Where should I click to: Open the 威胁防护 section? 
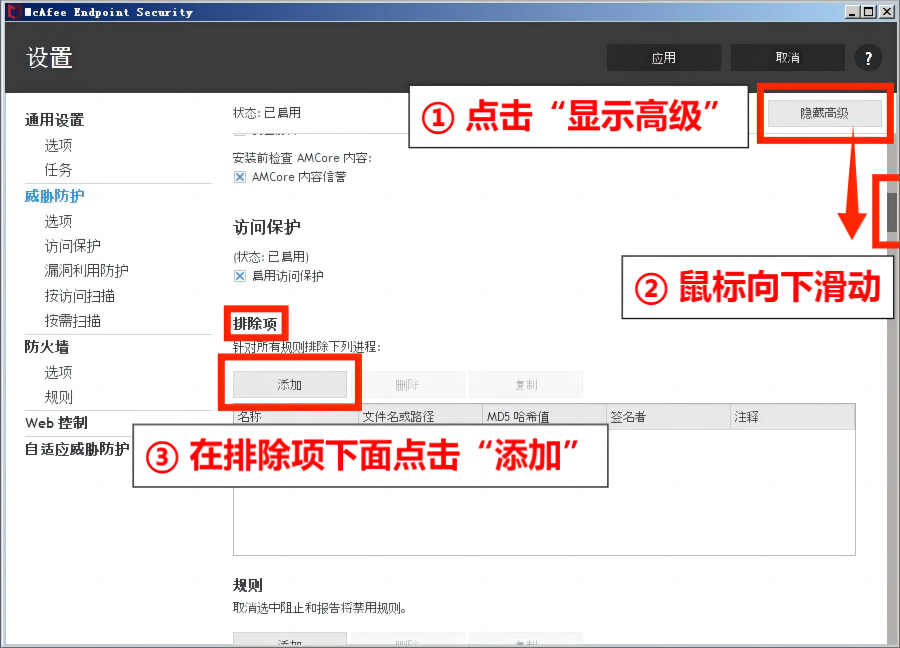[x=55, y=196]
